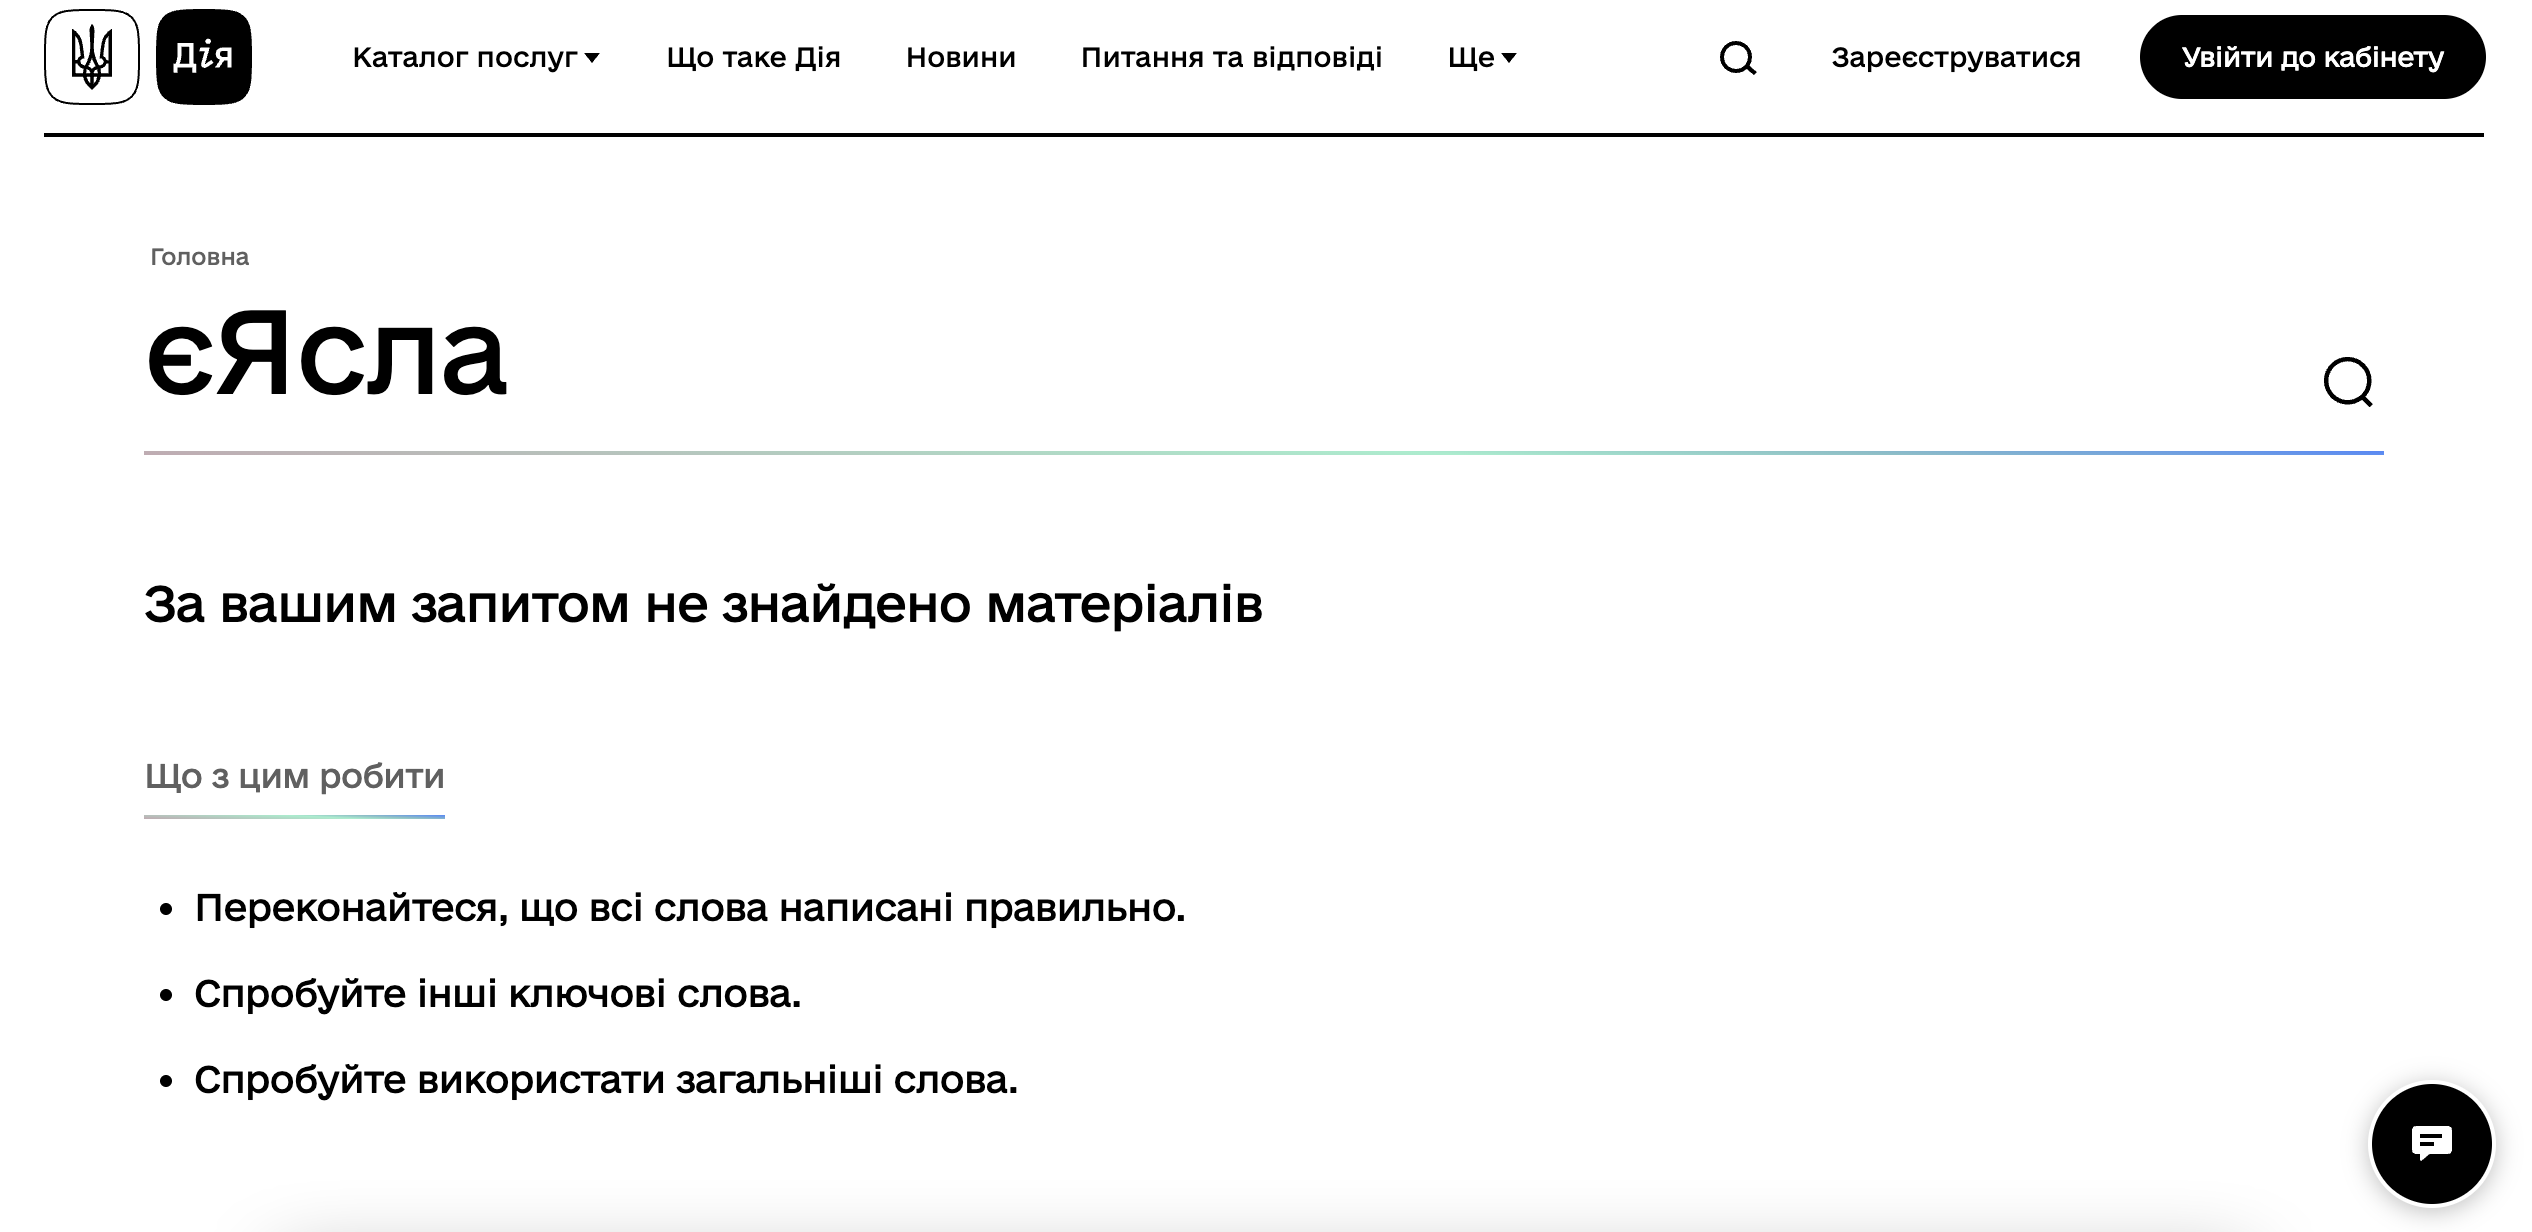Go to the Новини section
The image size is (2532, 1232).
(x=960, y=58)
